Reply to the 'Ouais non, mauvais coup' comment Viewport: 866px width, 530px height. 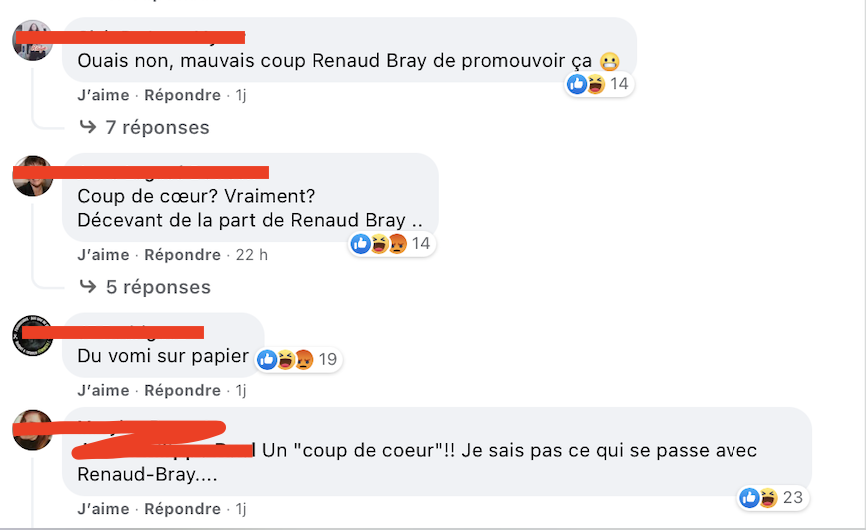click(182, 95)
